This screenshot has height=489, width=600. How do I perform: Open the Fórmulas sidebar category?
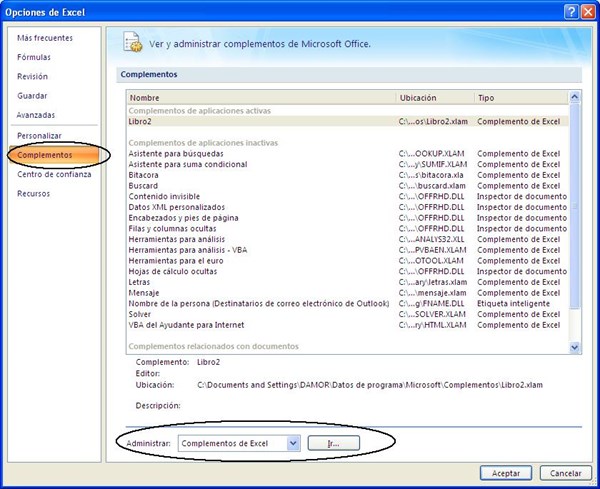pos(34,57)
